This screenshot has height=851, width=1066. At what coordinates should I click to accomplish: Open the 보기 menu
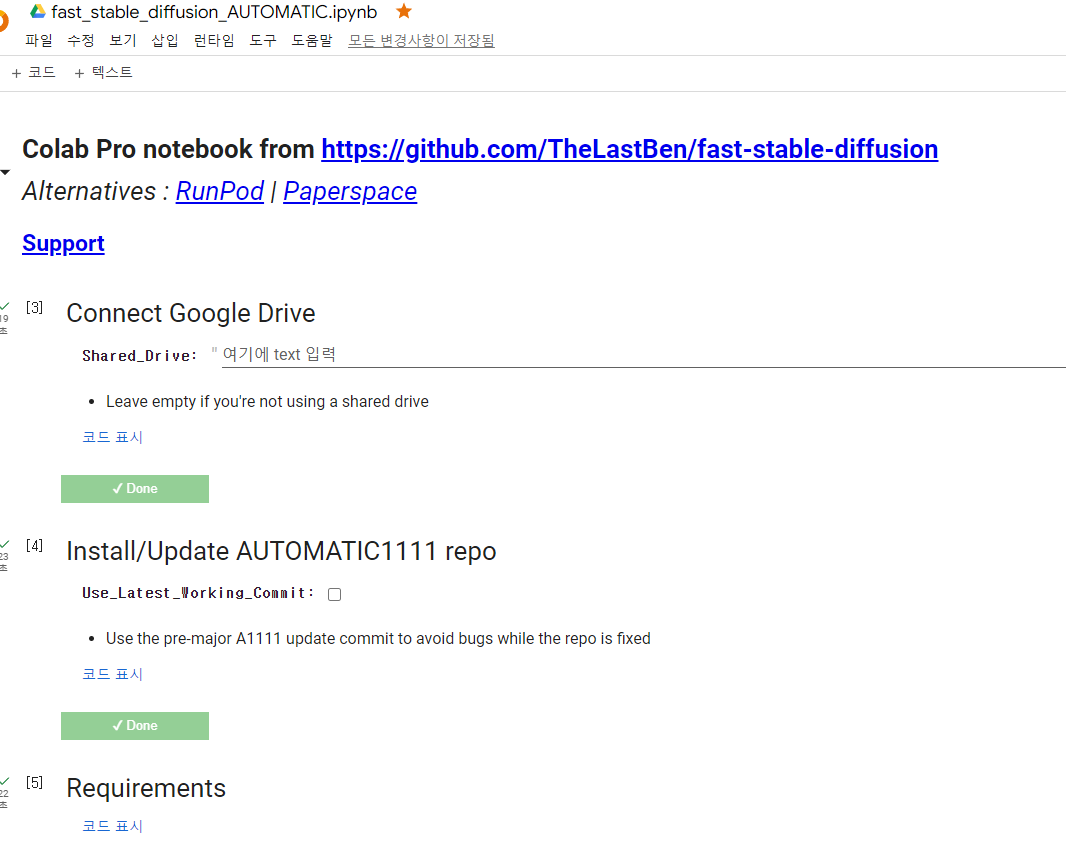click(123, 41)
